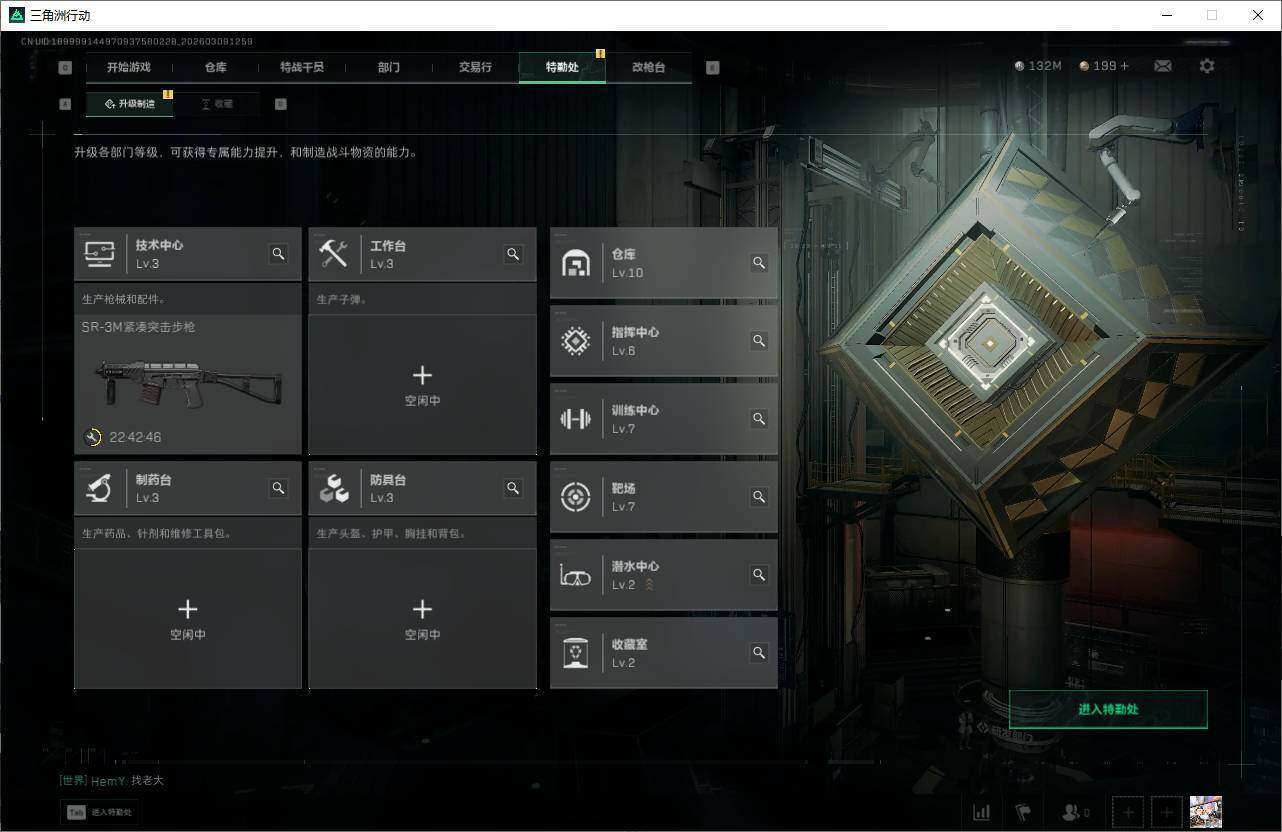The width and height of the screenshot is (1282, 832).
Task: Switch to the 交易行 tab
Action: 475,67
